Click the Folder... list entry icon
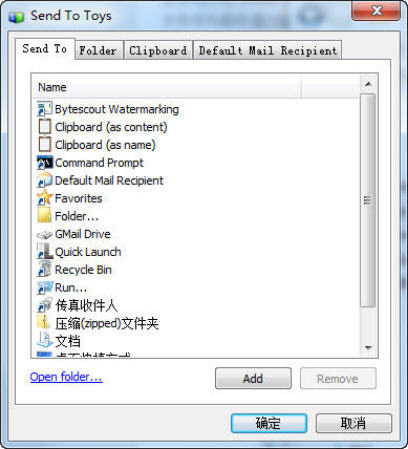 (x=44, y=216)
